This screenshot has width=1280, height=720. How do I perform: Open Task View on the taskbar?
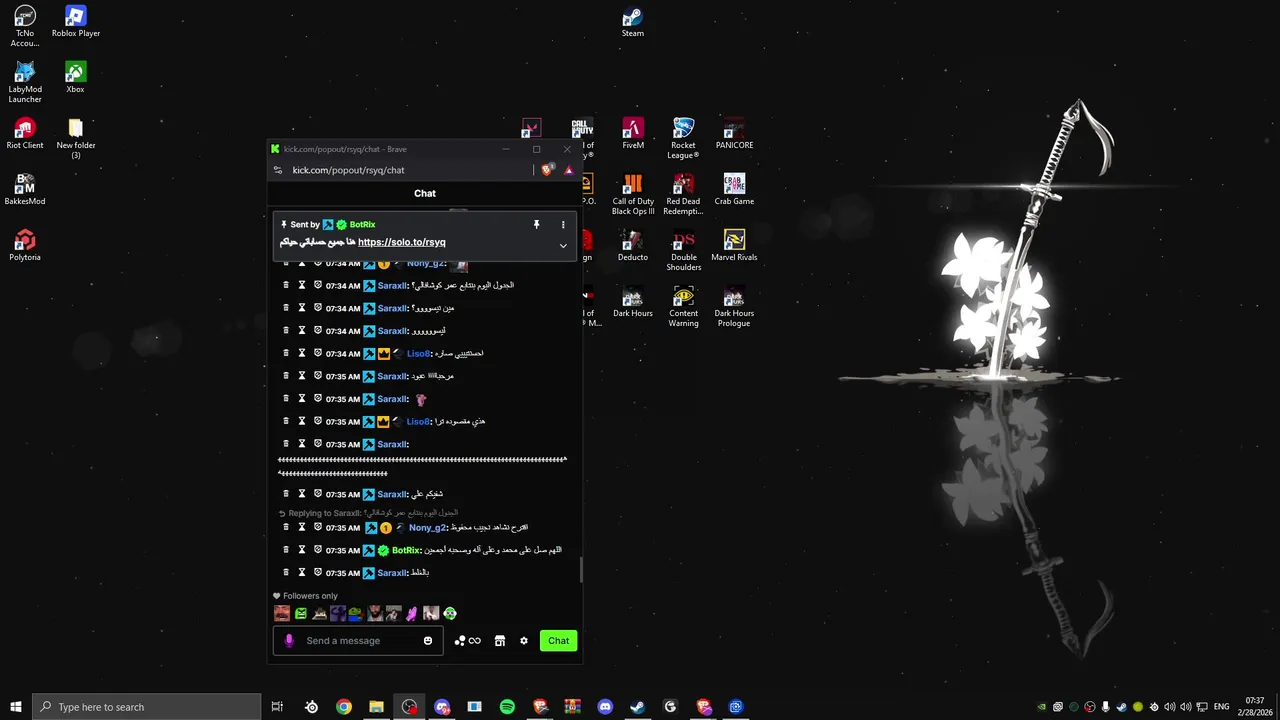(x=277, y=707)
